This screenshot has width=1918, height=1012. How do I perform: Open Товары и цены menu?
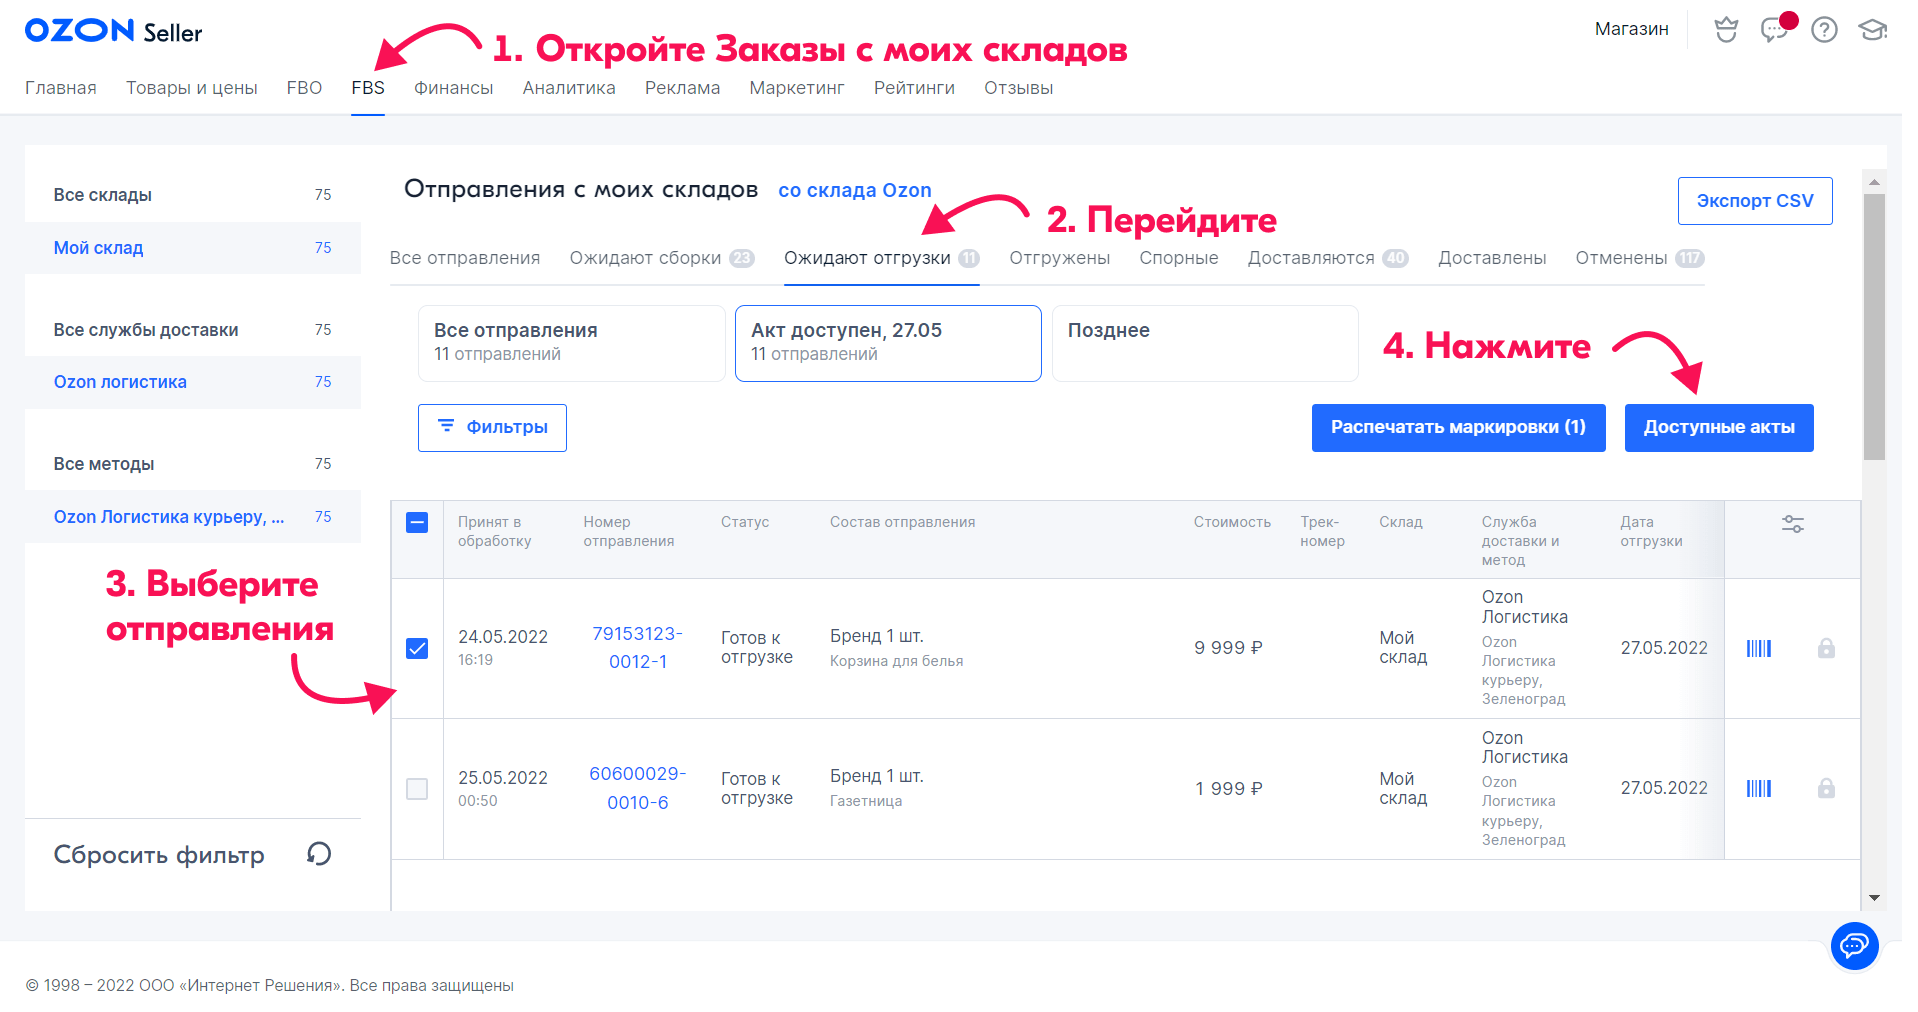pos(192,88)
